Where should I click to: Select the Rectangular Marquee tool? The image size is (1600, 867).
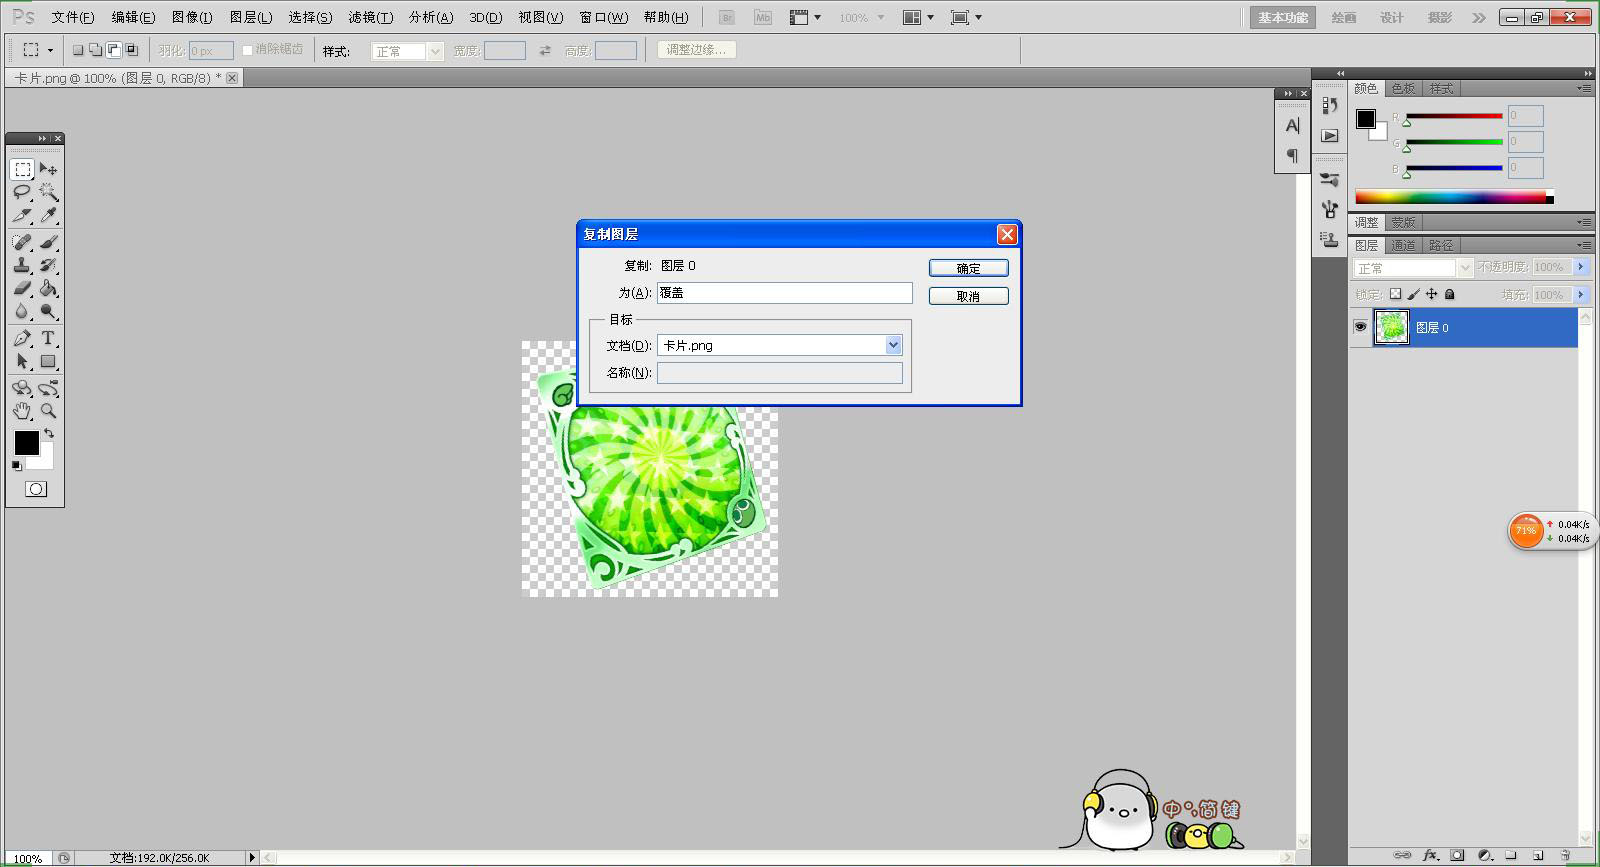click(x=22, y=169)
